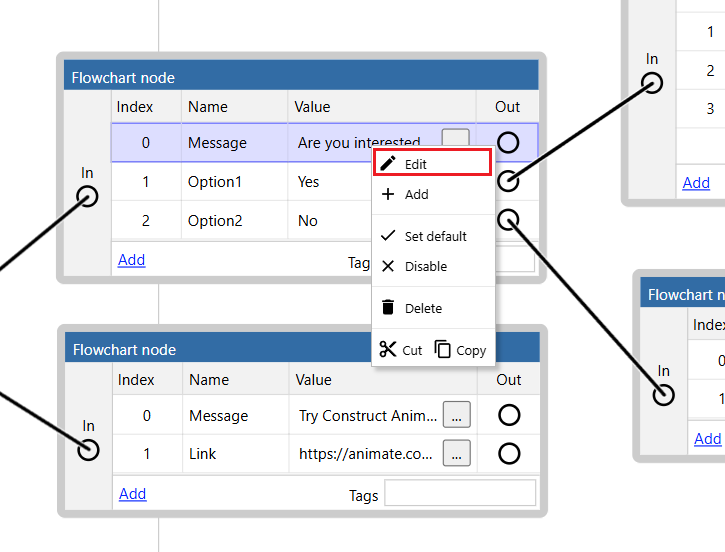
Task: Open ellipsis button next to Try Construct Anim value
Action: (x=456, y=415)
